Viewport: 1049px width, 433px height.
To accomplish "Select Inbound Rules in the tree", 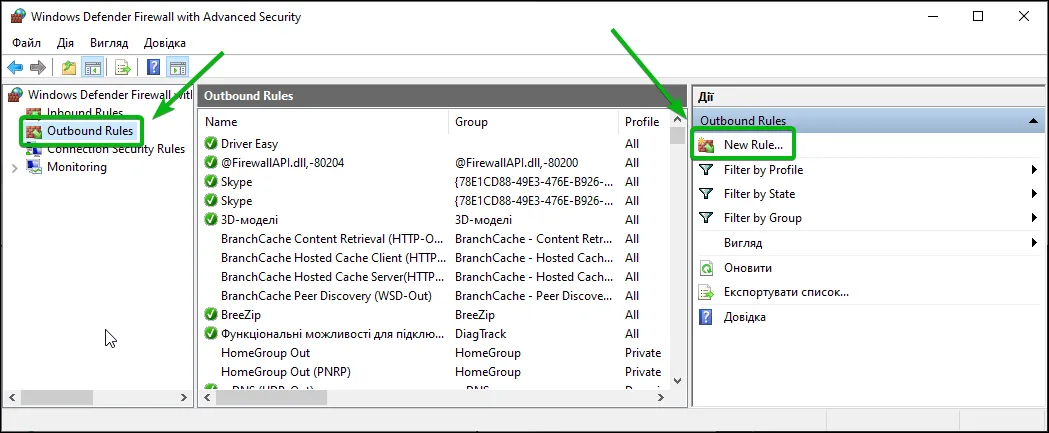I will 85,112.
